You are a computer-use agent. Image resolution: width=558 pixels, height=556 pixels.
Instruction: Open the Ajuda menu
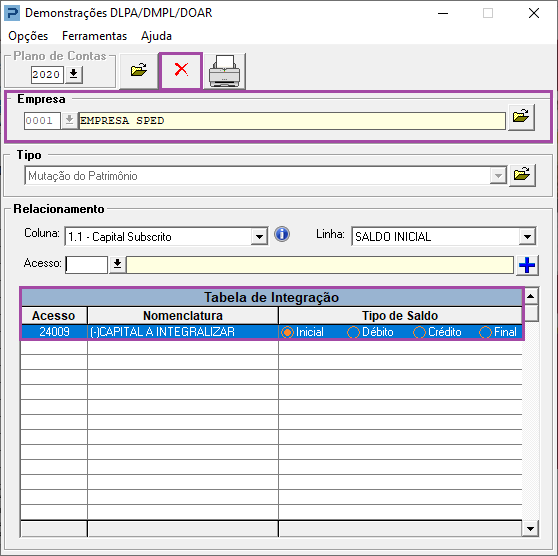[x=156, y=36]
